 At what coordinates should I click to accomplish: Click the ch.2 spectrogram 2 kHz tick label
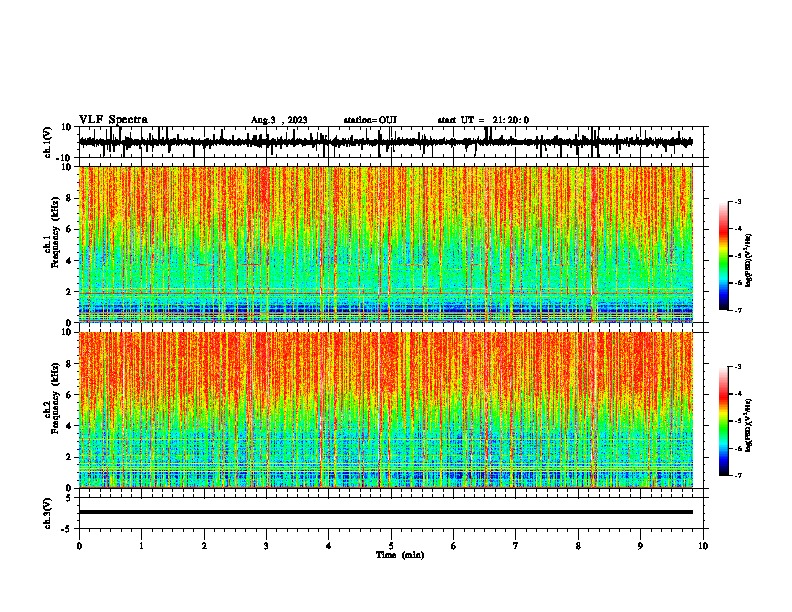(69, 457)
